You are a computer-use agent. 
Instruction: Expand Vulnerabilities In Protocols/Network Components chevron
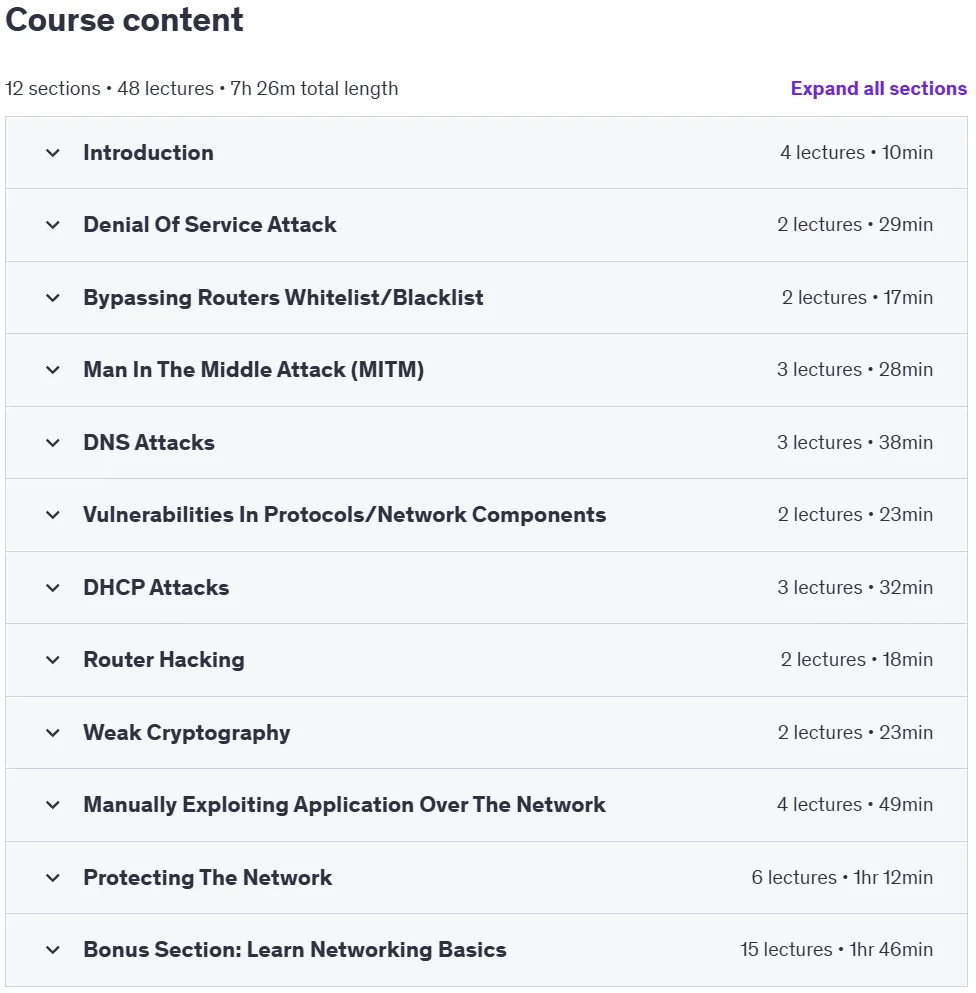[53, 515]
